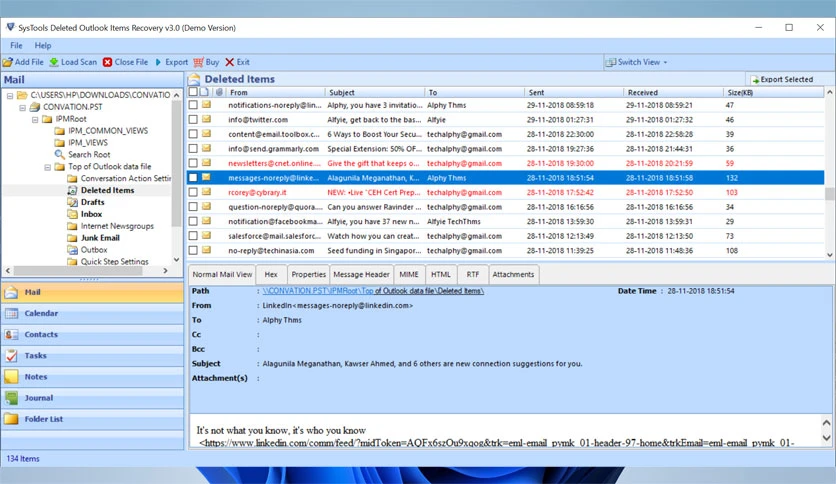
Task: Check the content@email.toolbox.c... email checkbox
Action: tap(193, 134)
